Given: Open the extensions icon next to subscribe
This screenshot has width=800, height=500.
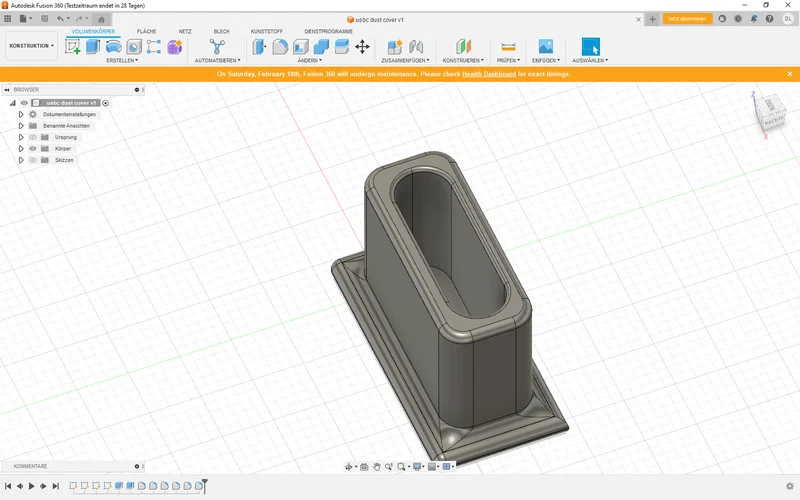Looking at the screenshot, I should [x=722, y=19].
